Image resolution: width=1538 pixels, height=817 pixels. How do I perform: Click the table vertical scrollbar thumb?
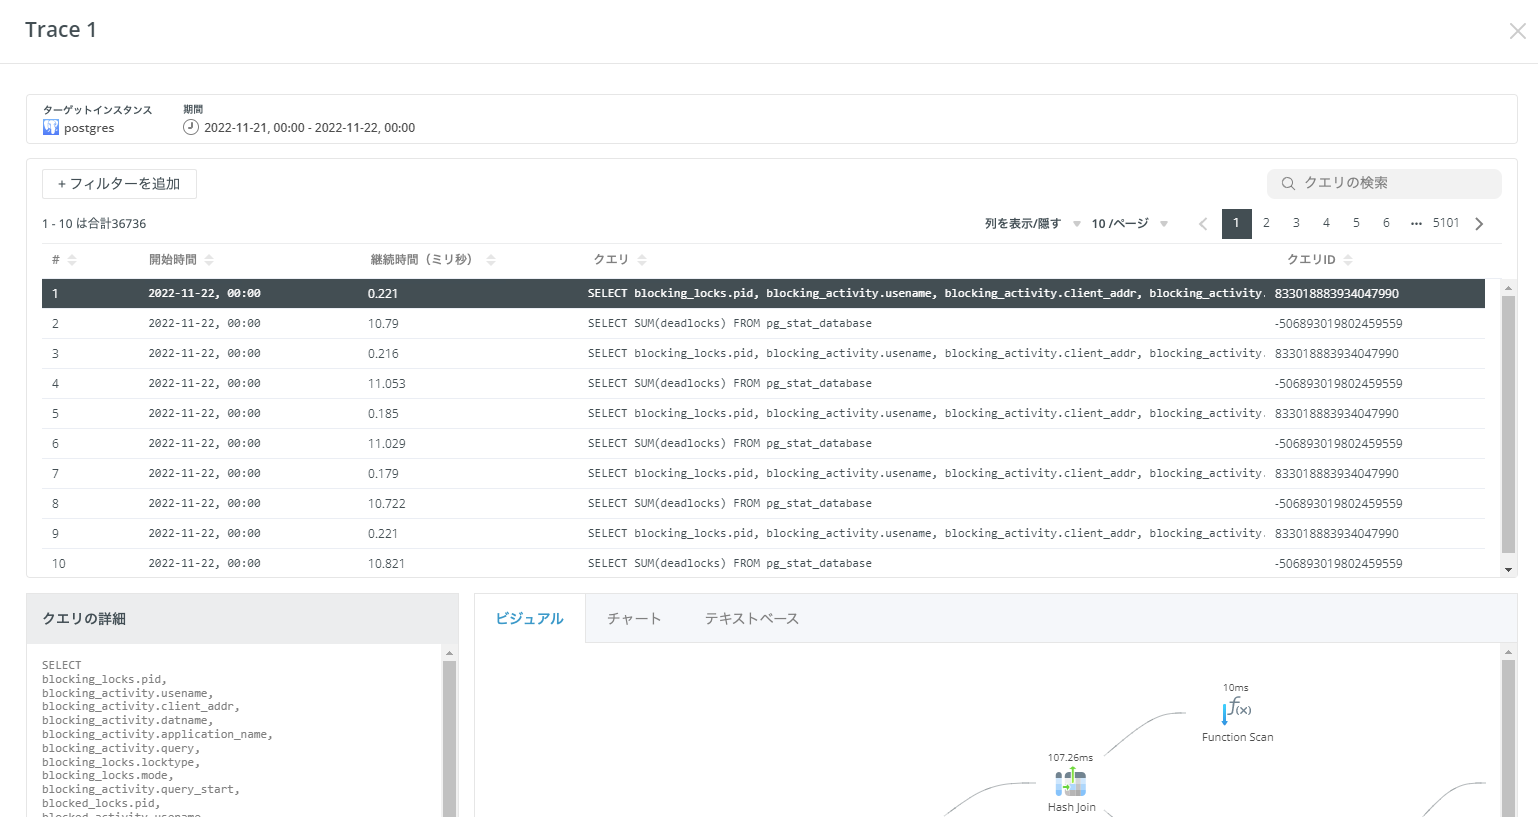click(1508, 424)
